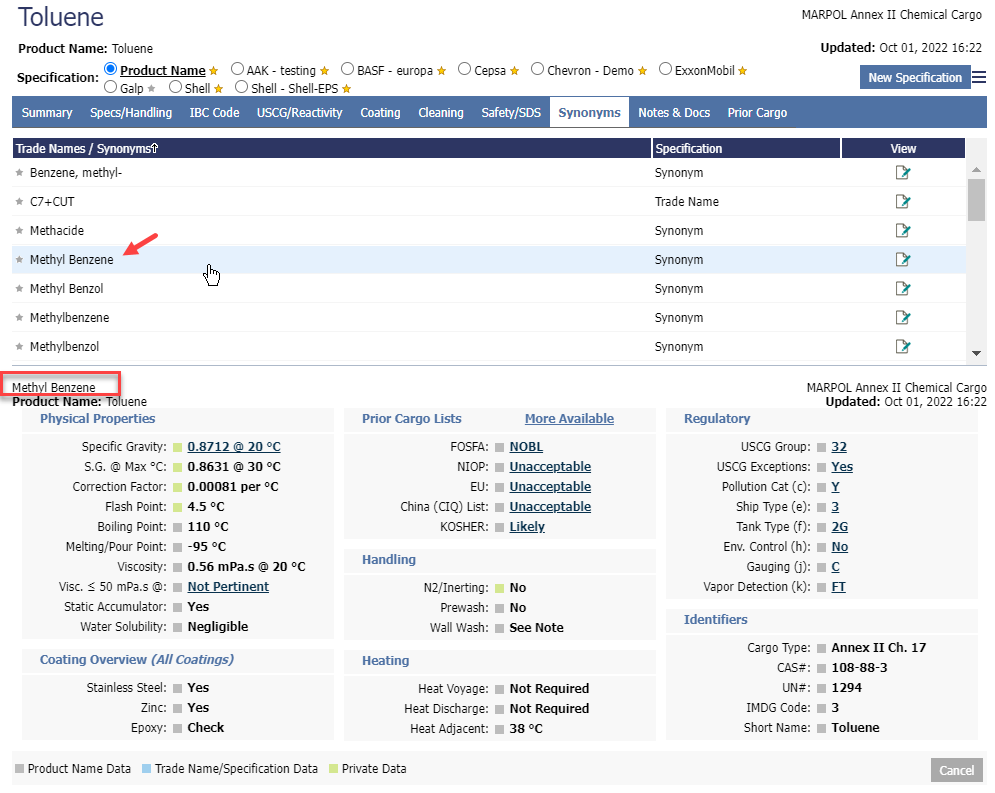Viewport: 995px width, 793px height.
Task: Sort by Trade Names / Synonyms column header
Action: pos(88,149)
